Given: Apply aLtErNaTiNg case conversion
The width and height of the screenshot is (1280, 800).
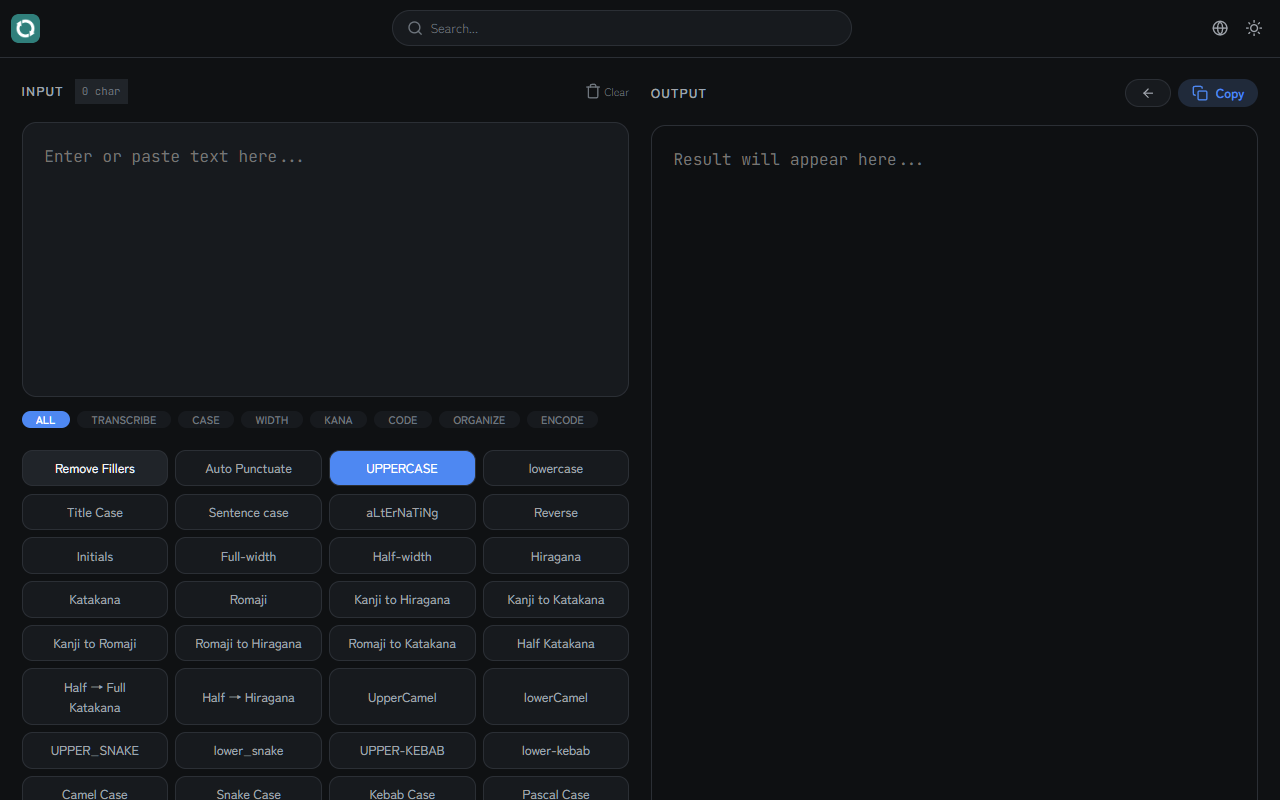Looking at the screenshot, I should click(x=402, y=512).
